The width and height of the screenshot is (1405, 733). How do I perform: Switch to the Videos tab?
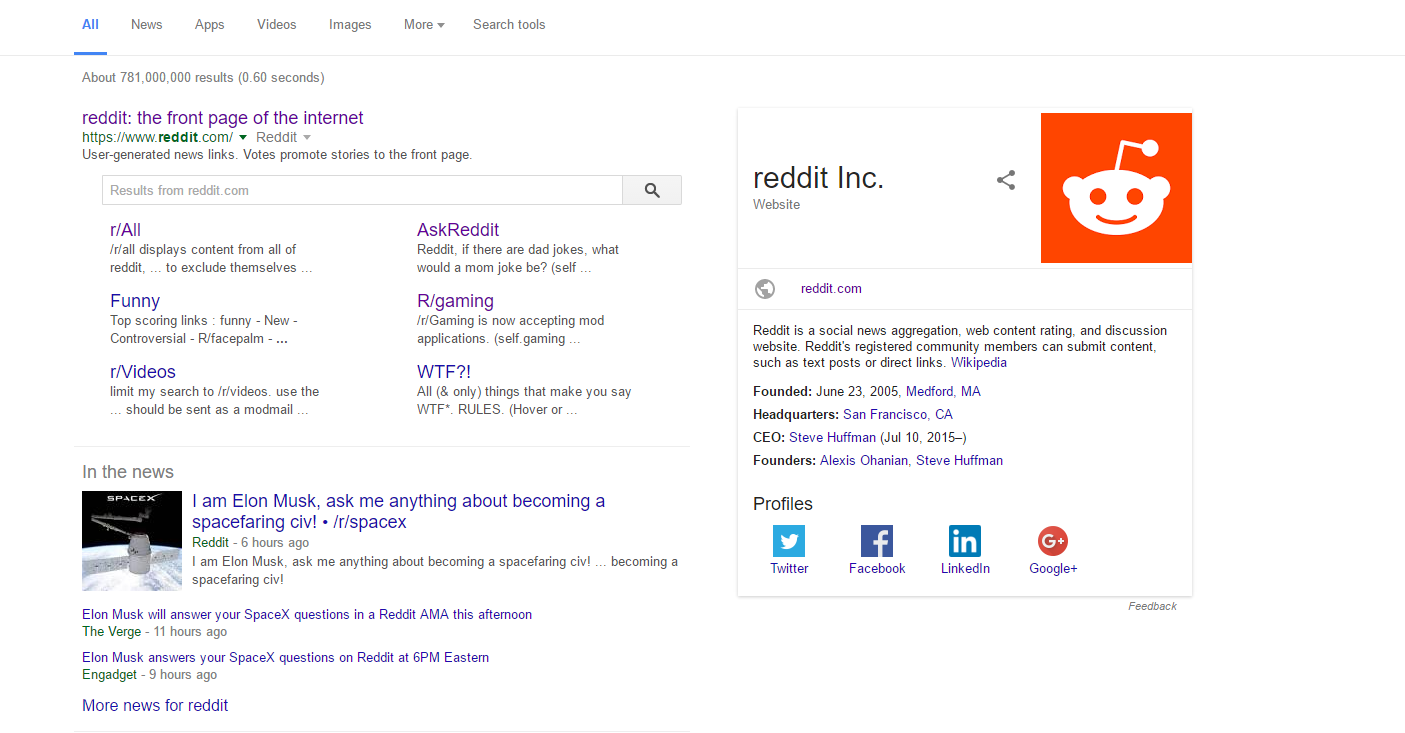276,24
